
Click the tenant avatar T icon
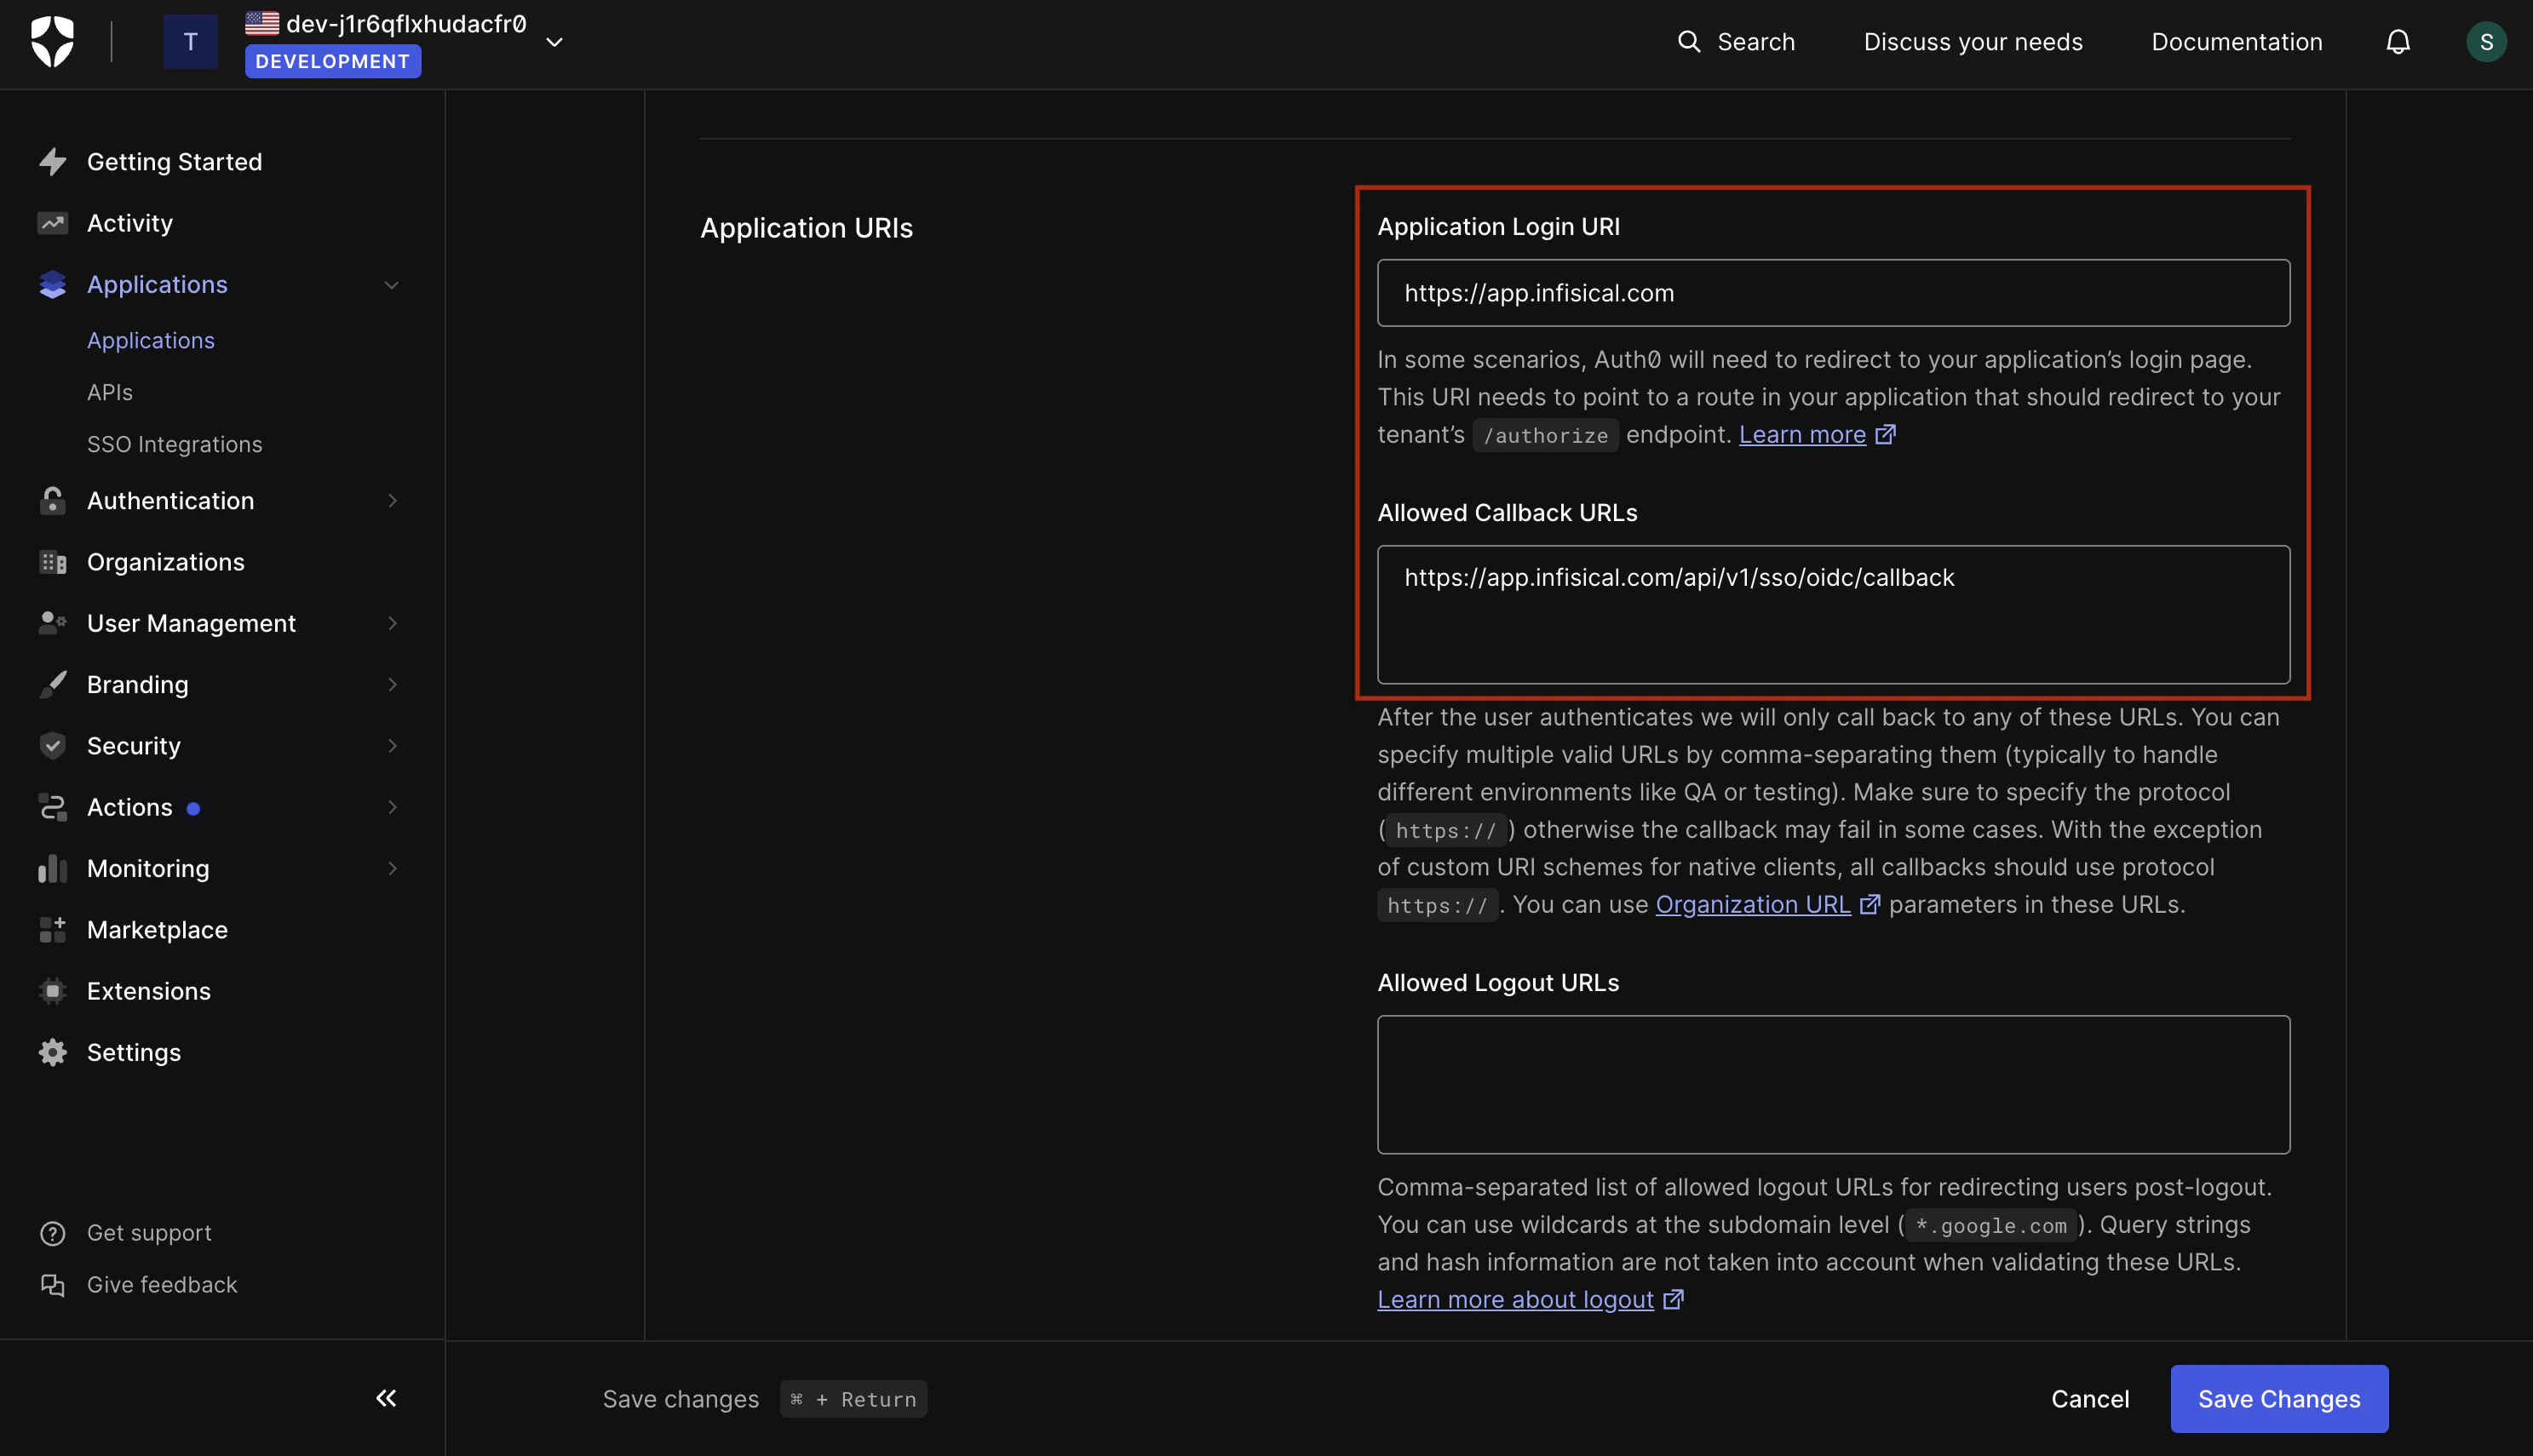(x=190, y=42)
